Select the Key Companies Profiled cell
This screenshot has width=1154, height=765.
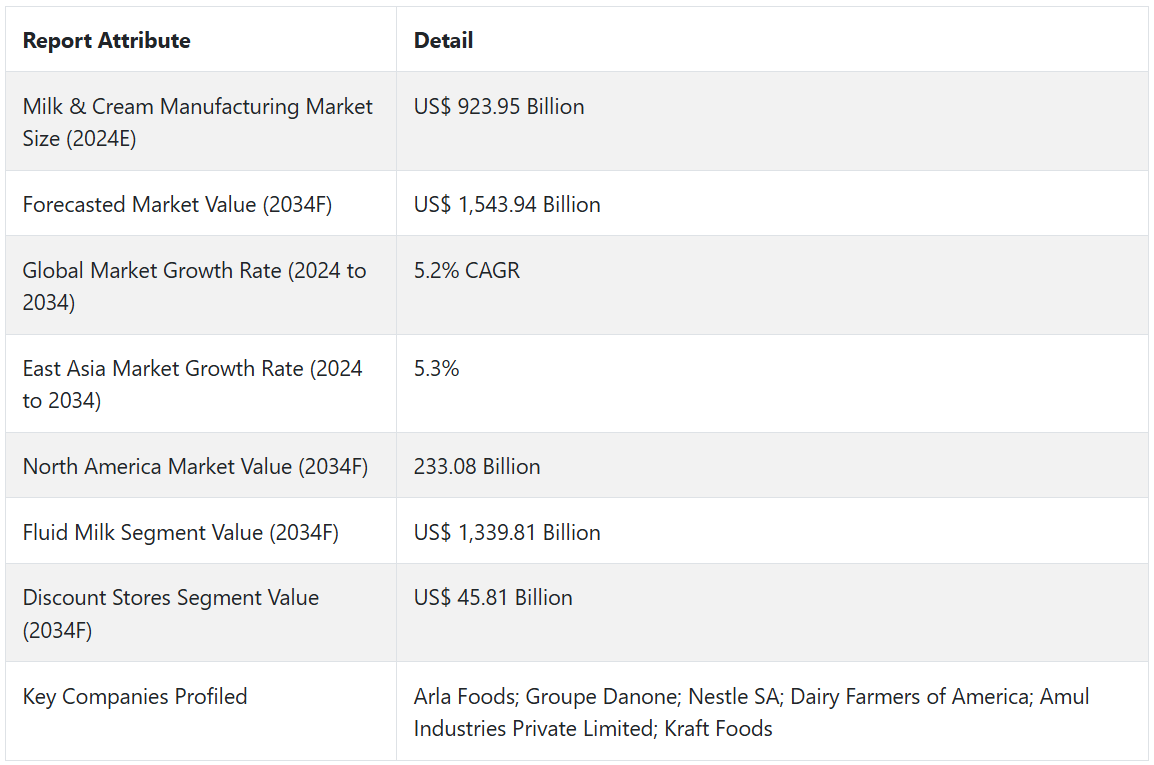tap(135, 697)
